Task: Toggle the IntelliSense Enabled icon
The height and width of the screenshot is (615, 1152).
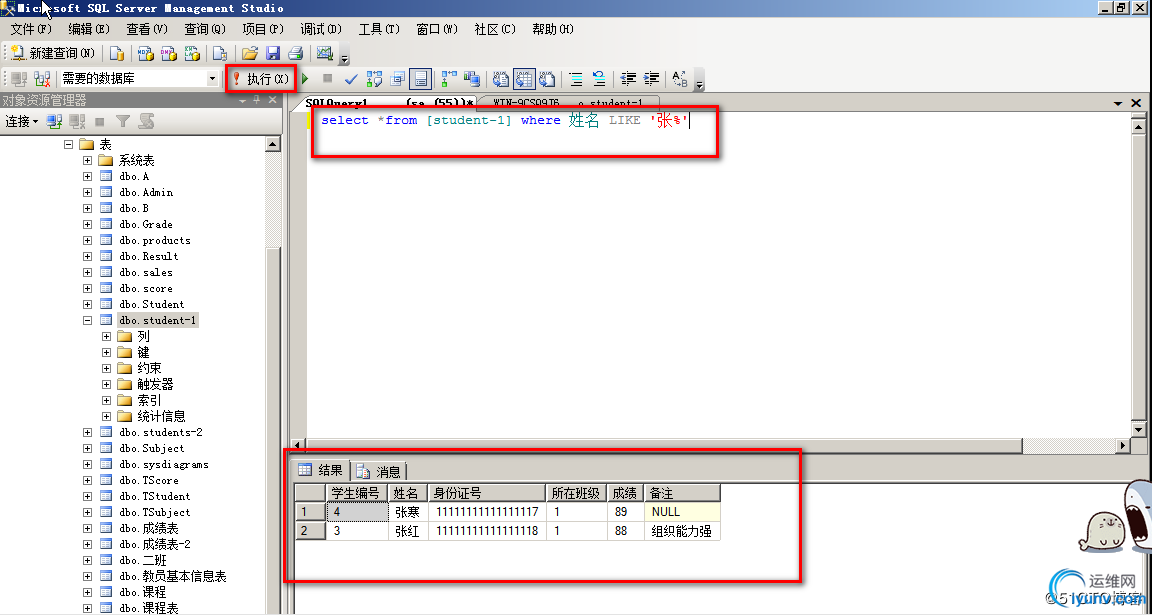Action: [x=420, y=78]
